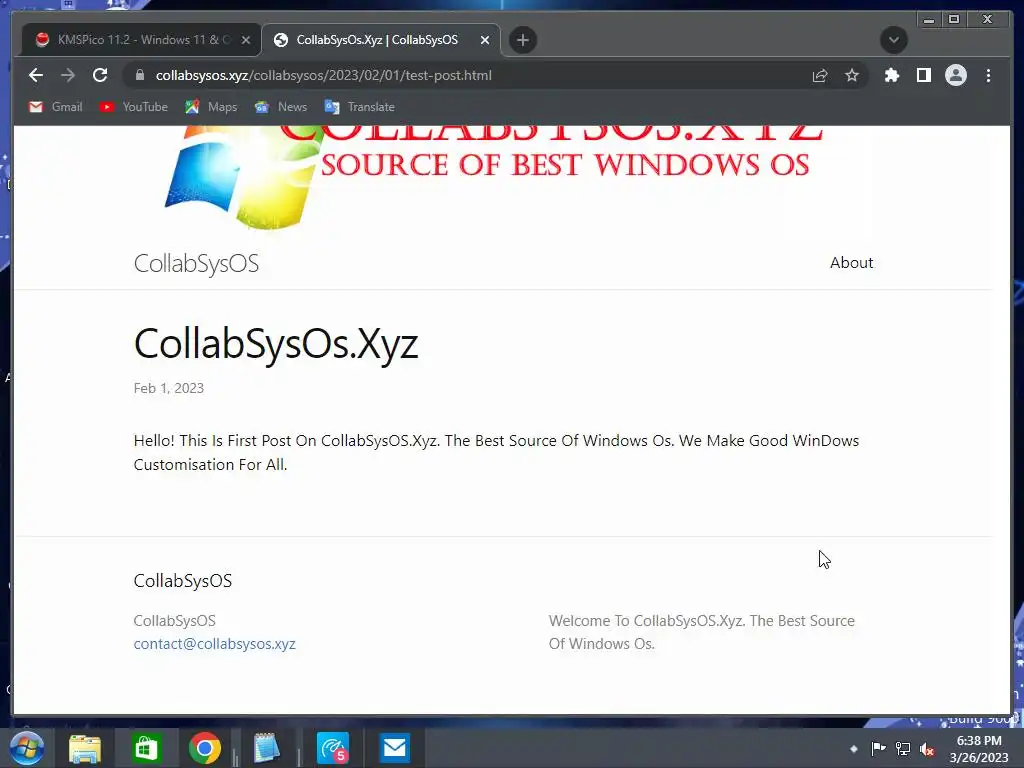Click the footer CollabSysOS heading
The image size is (1024, 768).
click(x=182, y=581)
